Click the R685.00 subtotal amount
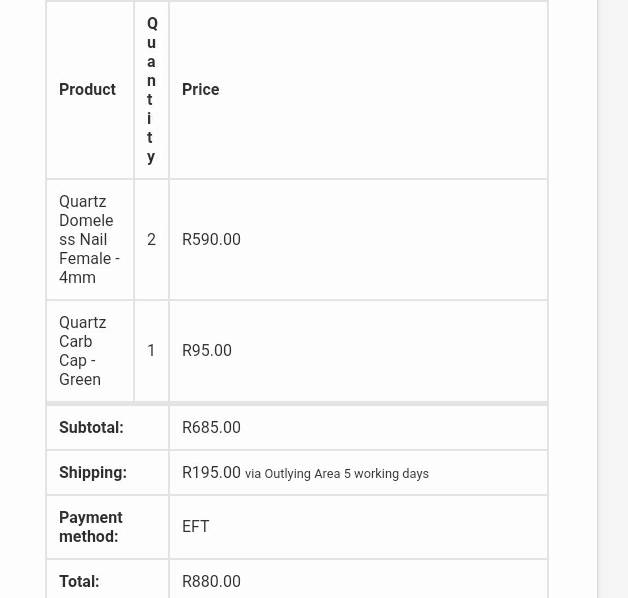Viewport: 628px width, 598px height. [x=211, y=427]
